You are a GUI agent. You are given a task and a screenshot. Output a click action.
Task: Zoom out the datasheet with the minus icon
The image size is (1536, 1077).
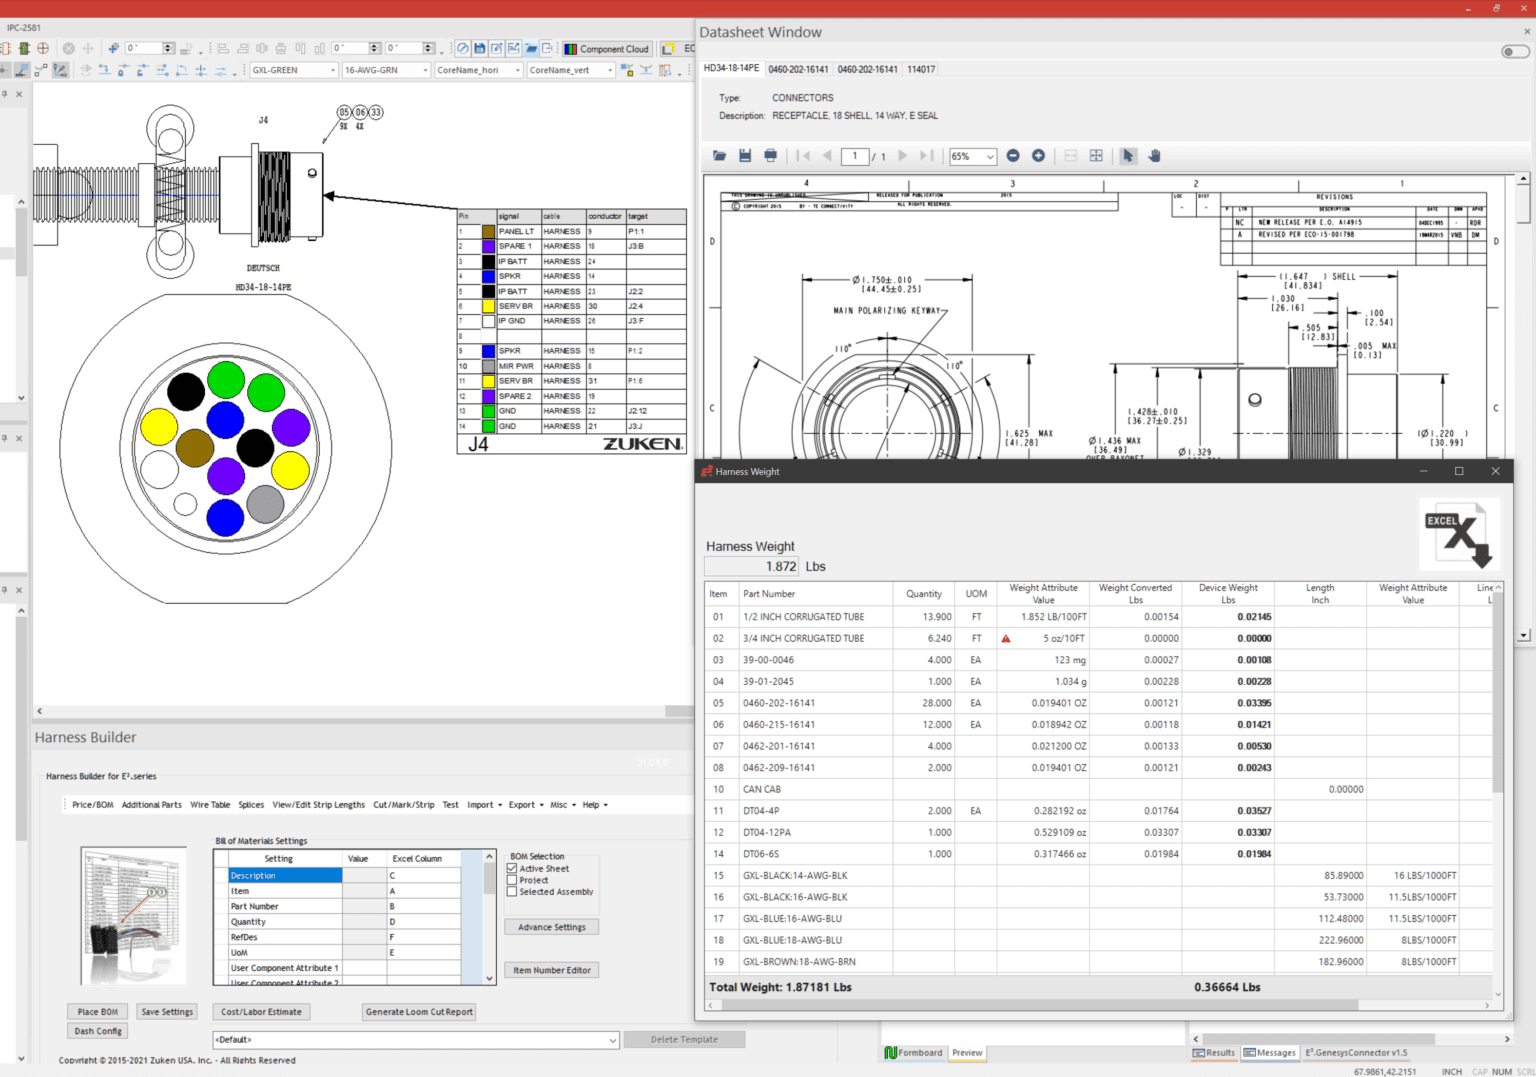tap(1012, 155)
